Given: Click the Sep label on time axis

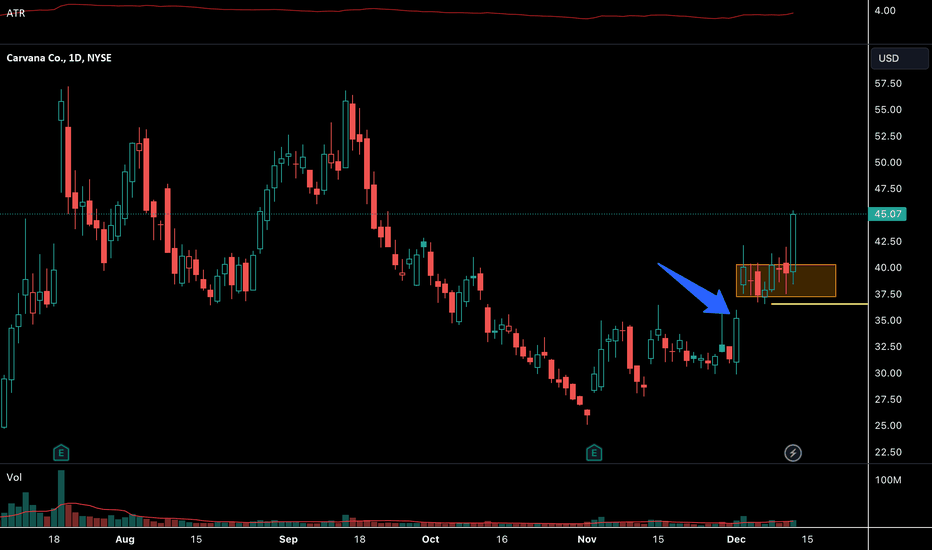Looking at the screenshot, I should pyautogui.click(x=288, y=539).
